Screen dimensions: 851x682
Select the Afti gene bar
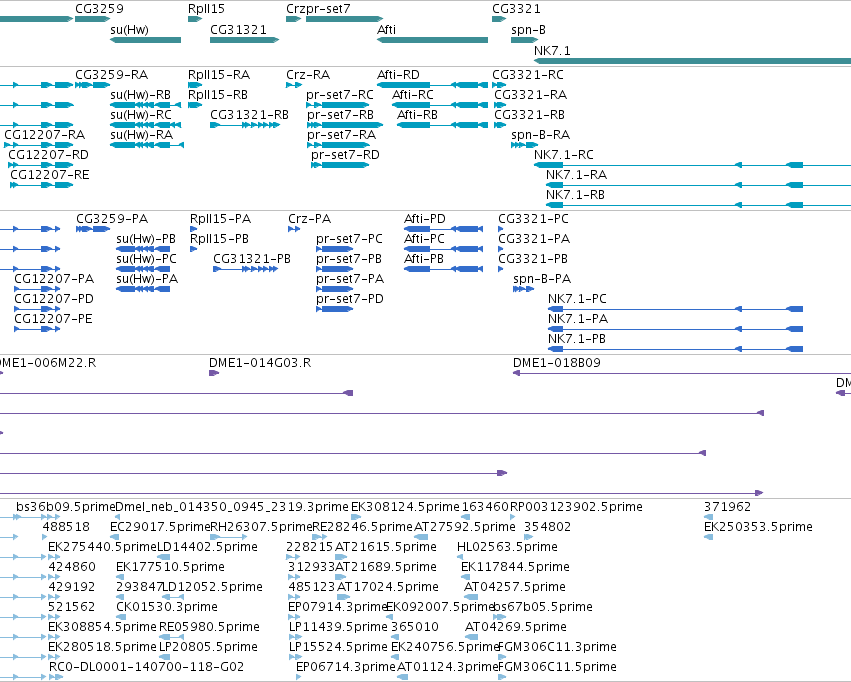(x=433, y=40)
